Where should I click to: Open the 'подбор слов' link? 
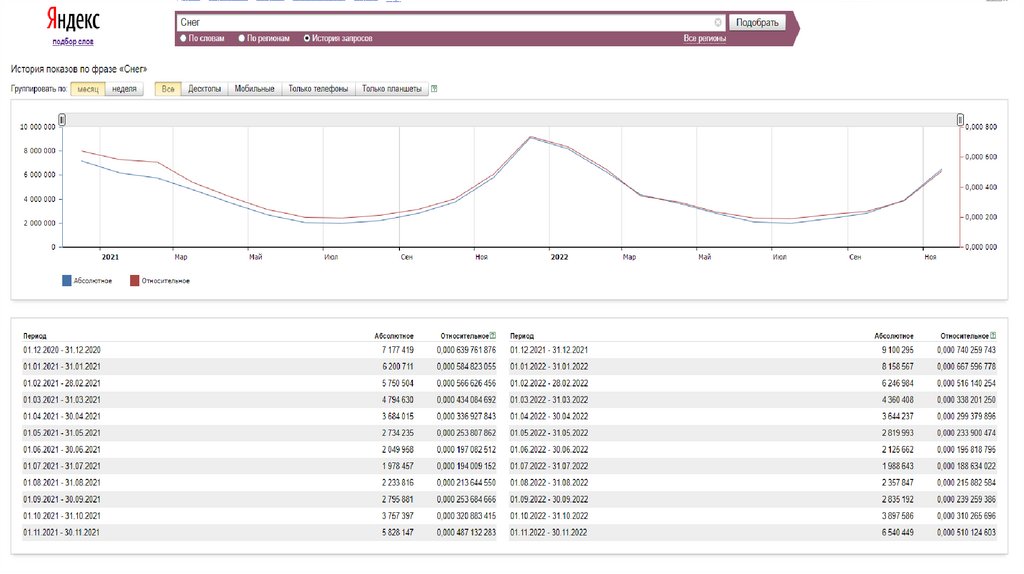(73, 42)
